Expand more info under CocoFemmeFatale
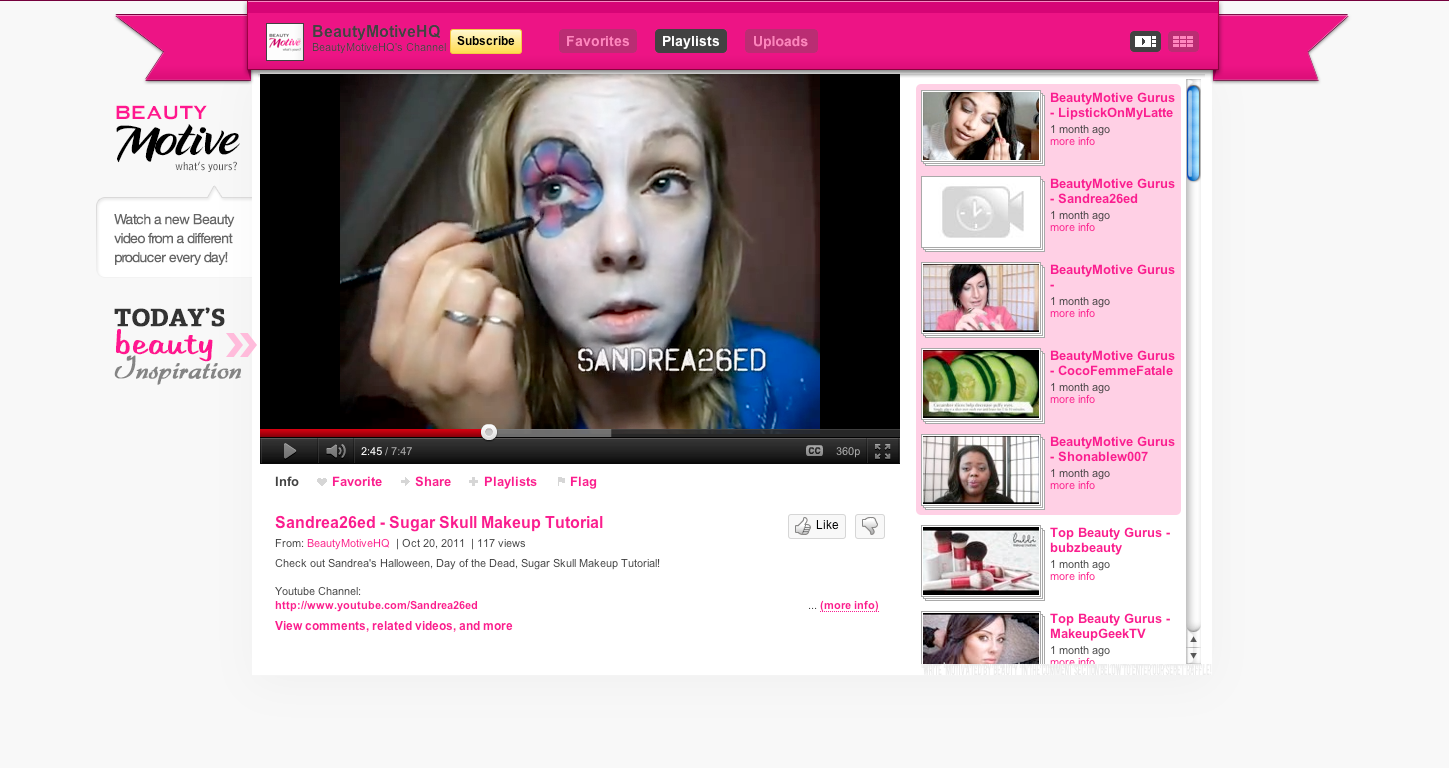 tap(1072, 400)
